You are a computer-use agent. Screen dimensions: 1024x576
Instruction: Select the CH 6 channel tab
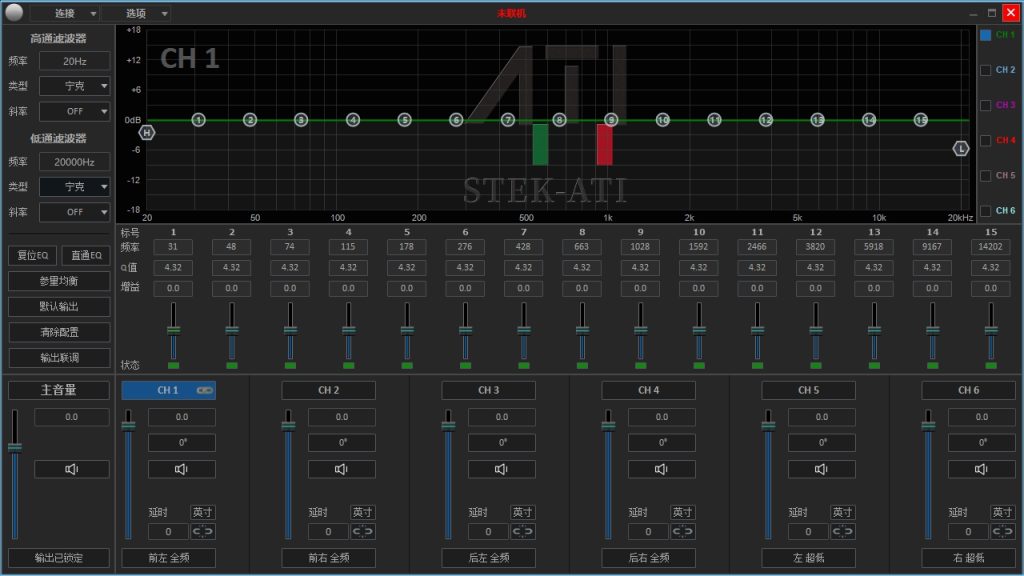pos(968,391)
